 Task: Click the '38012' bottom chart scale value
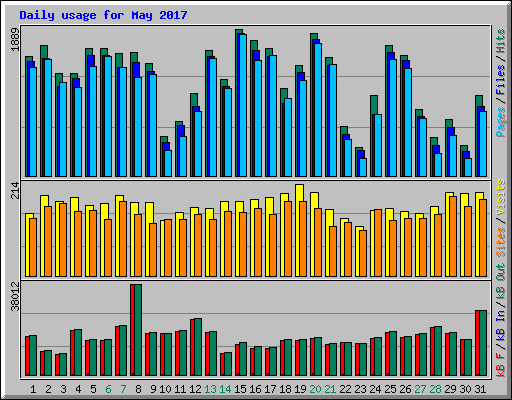coord(15,296)
